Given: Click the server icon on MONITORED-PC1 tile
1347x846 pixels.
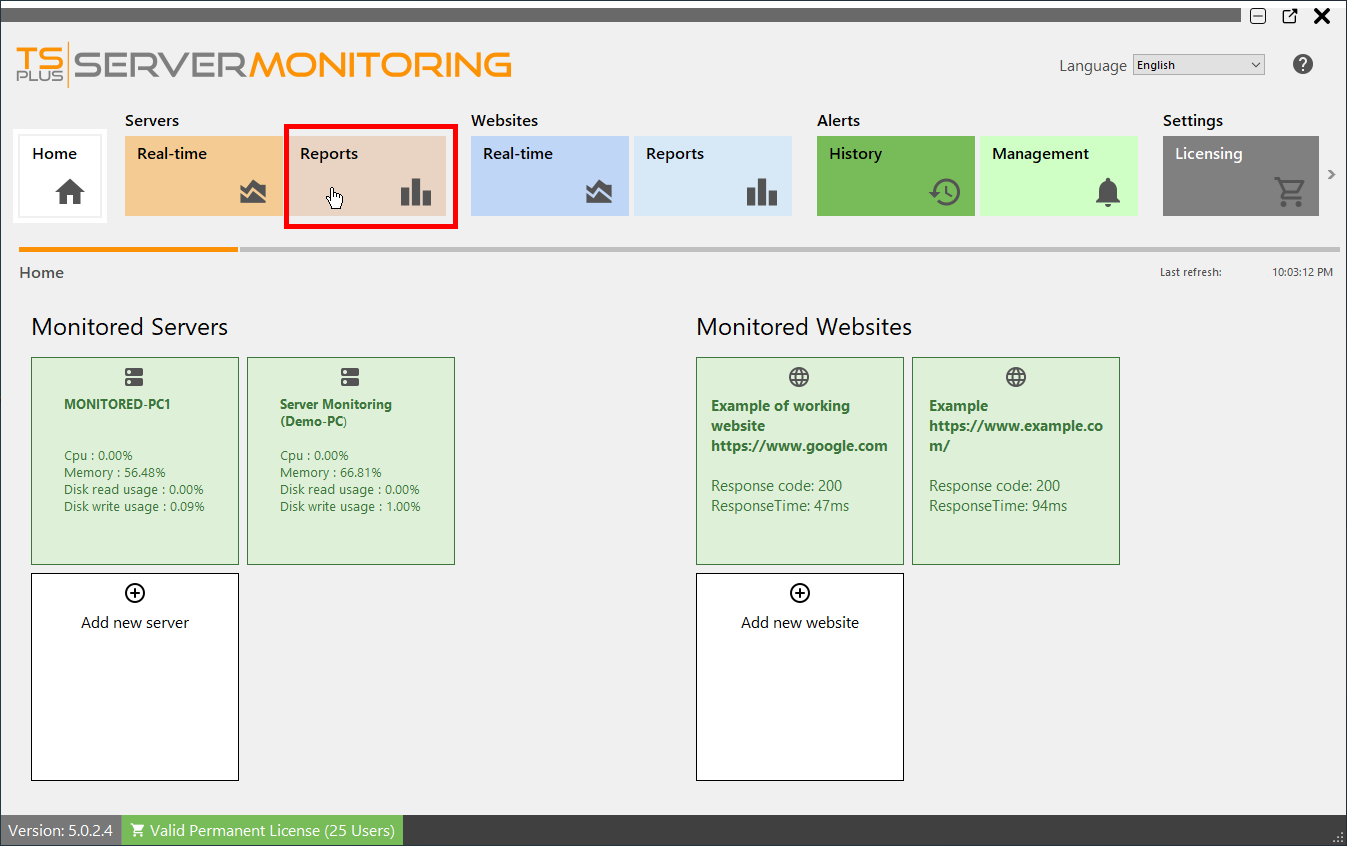Looking at the screenshot, I should tap(134, 377).
